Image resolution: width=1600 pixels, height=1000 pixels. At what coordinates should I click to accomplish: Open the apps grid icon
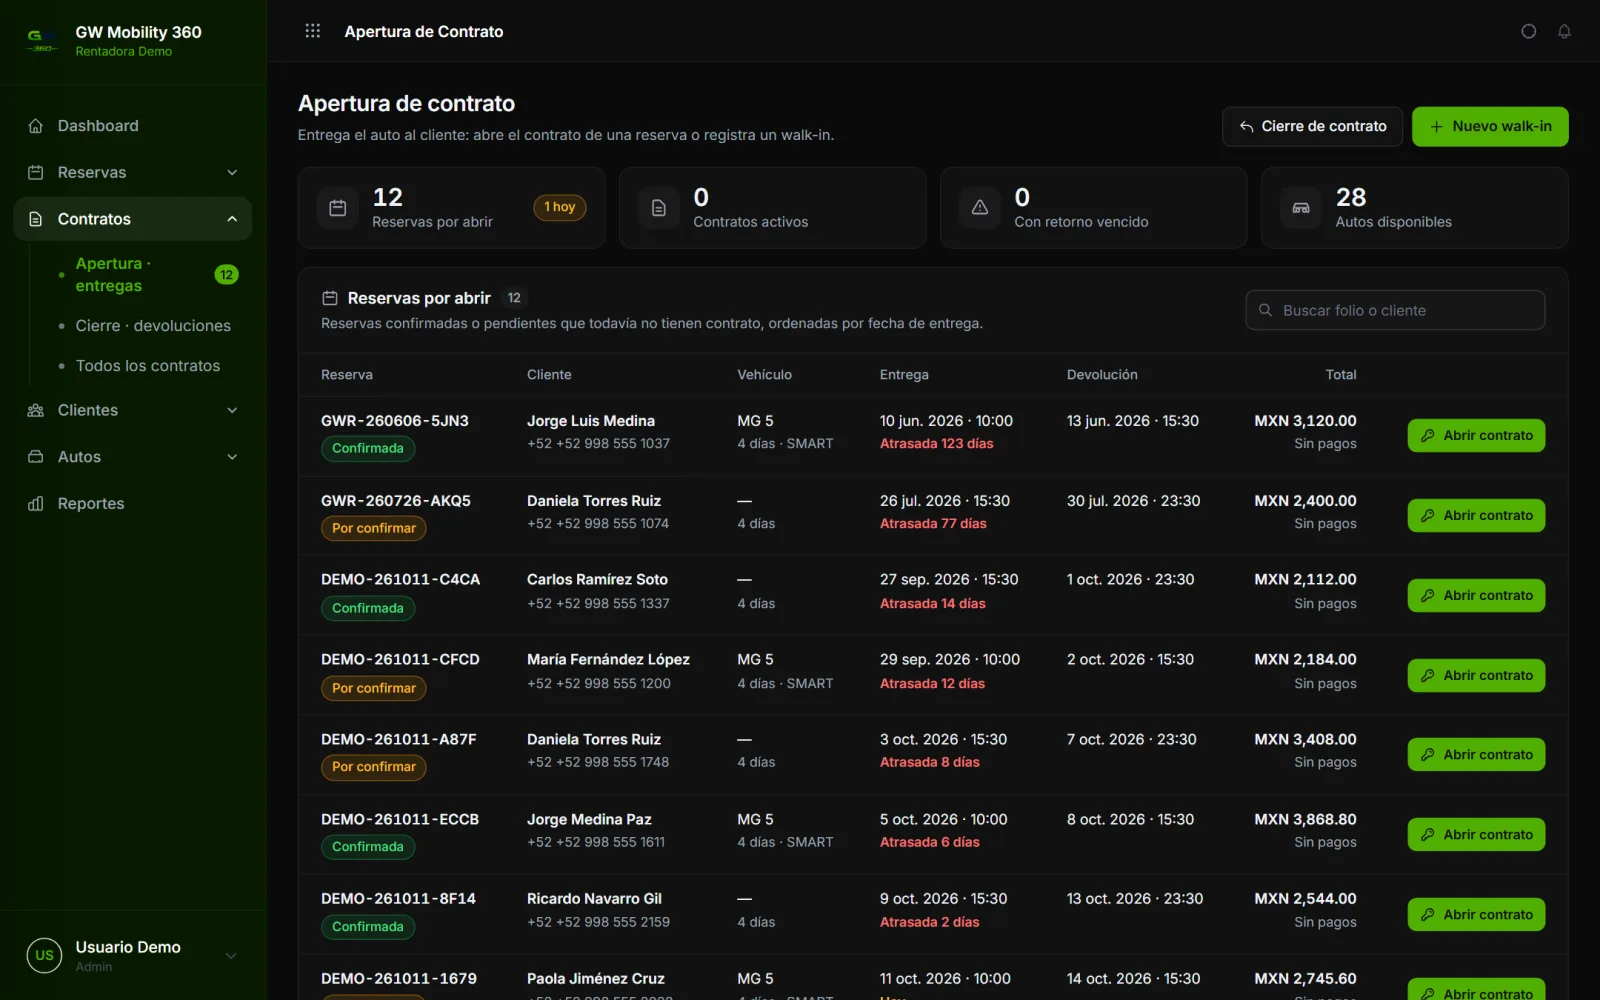coord(312,31)
